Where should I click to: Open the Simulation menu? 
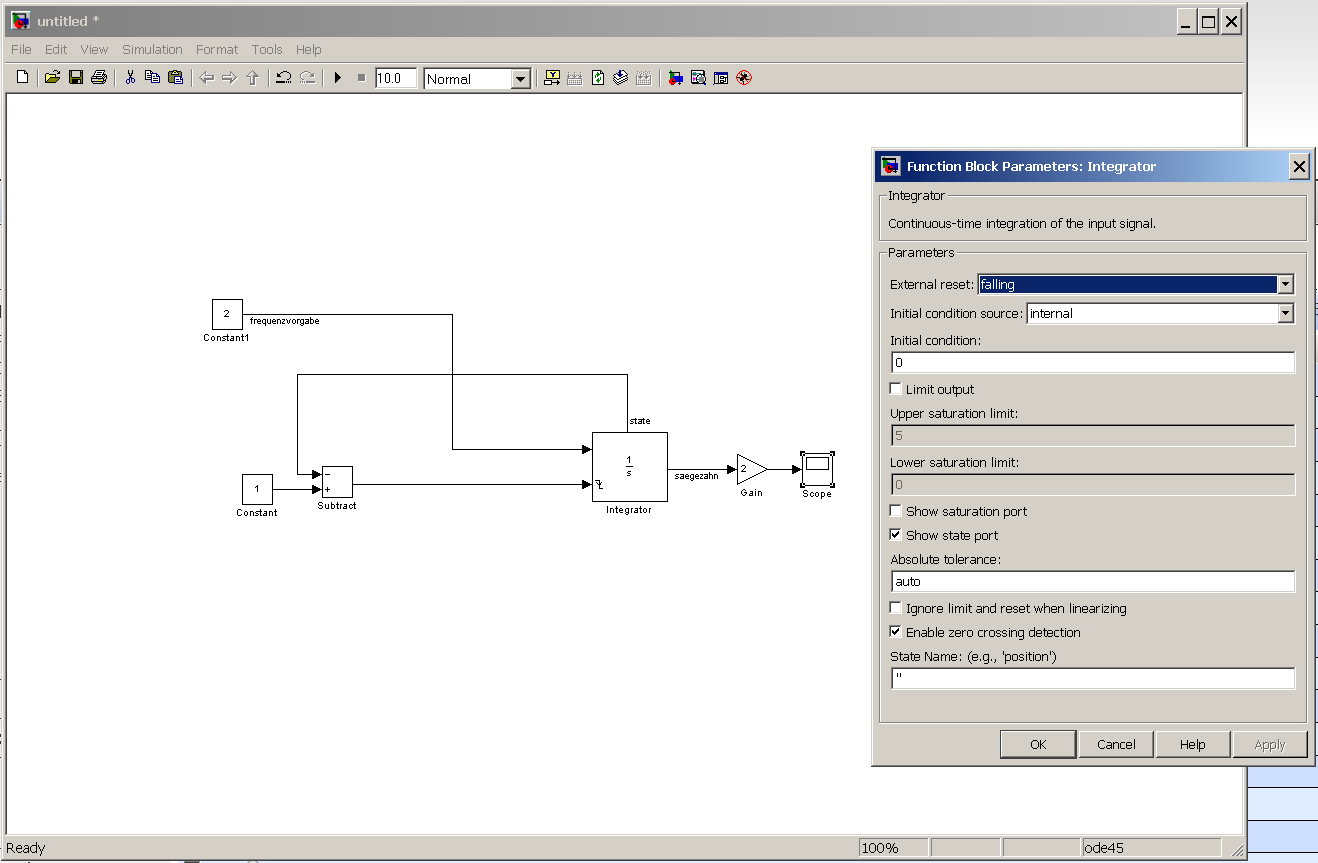click(152, 49)
